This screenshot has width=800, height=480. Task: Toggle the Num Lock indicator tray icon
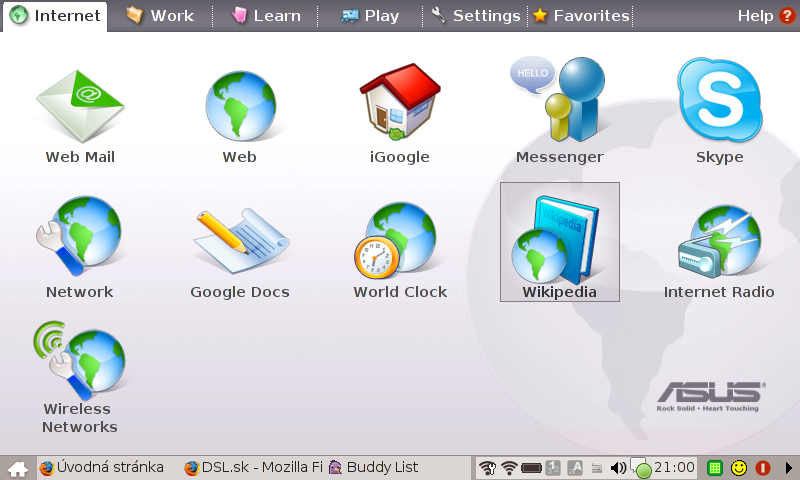pos(553,468)
